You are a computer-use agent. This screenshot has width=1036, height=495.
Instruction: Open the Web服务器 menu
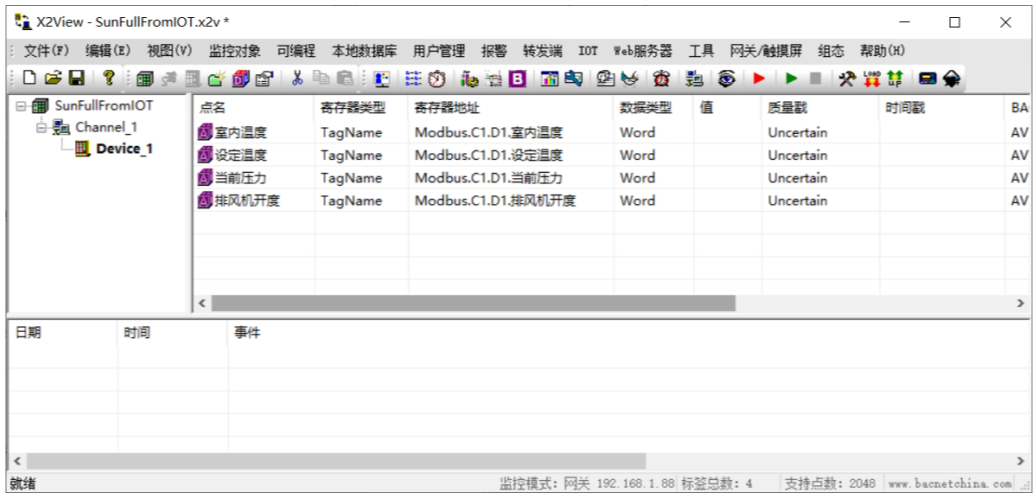point(643,51)
